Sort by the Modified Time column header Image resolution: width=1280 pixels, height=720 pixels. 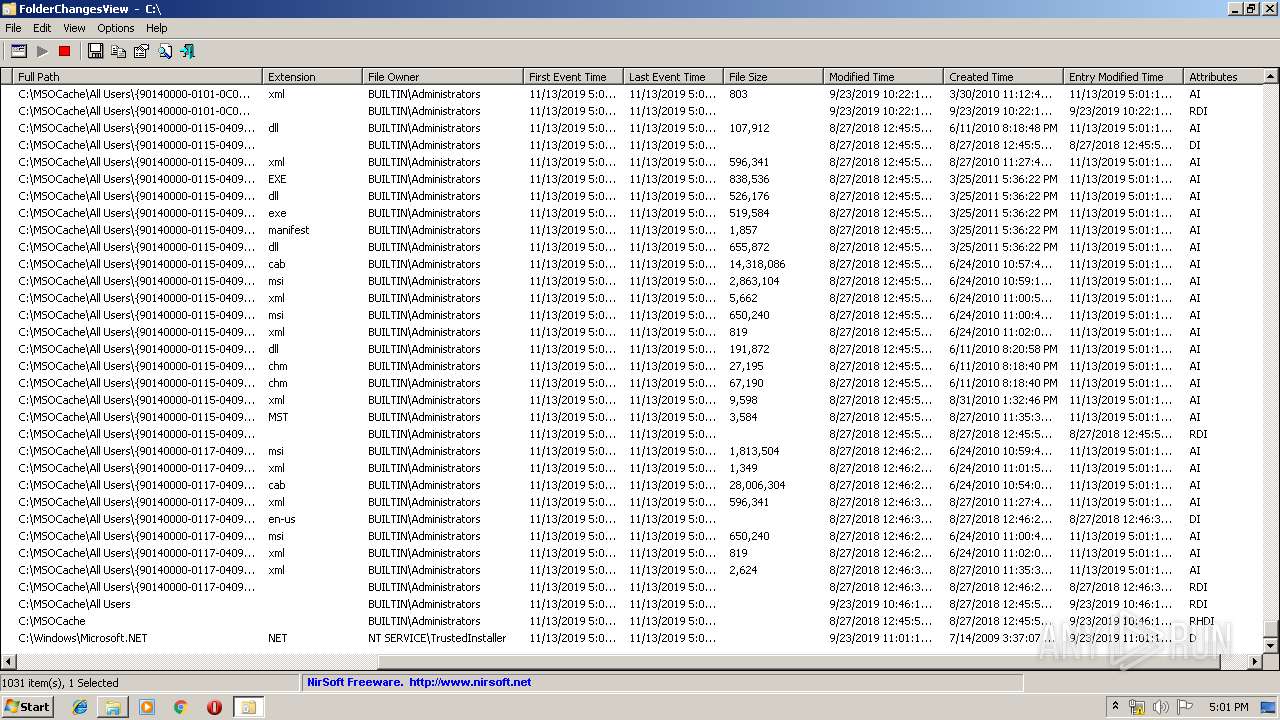pyautogui.click(x=884, y=77)
